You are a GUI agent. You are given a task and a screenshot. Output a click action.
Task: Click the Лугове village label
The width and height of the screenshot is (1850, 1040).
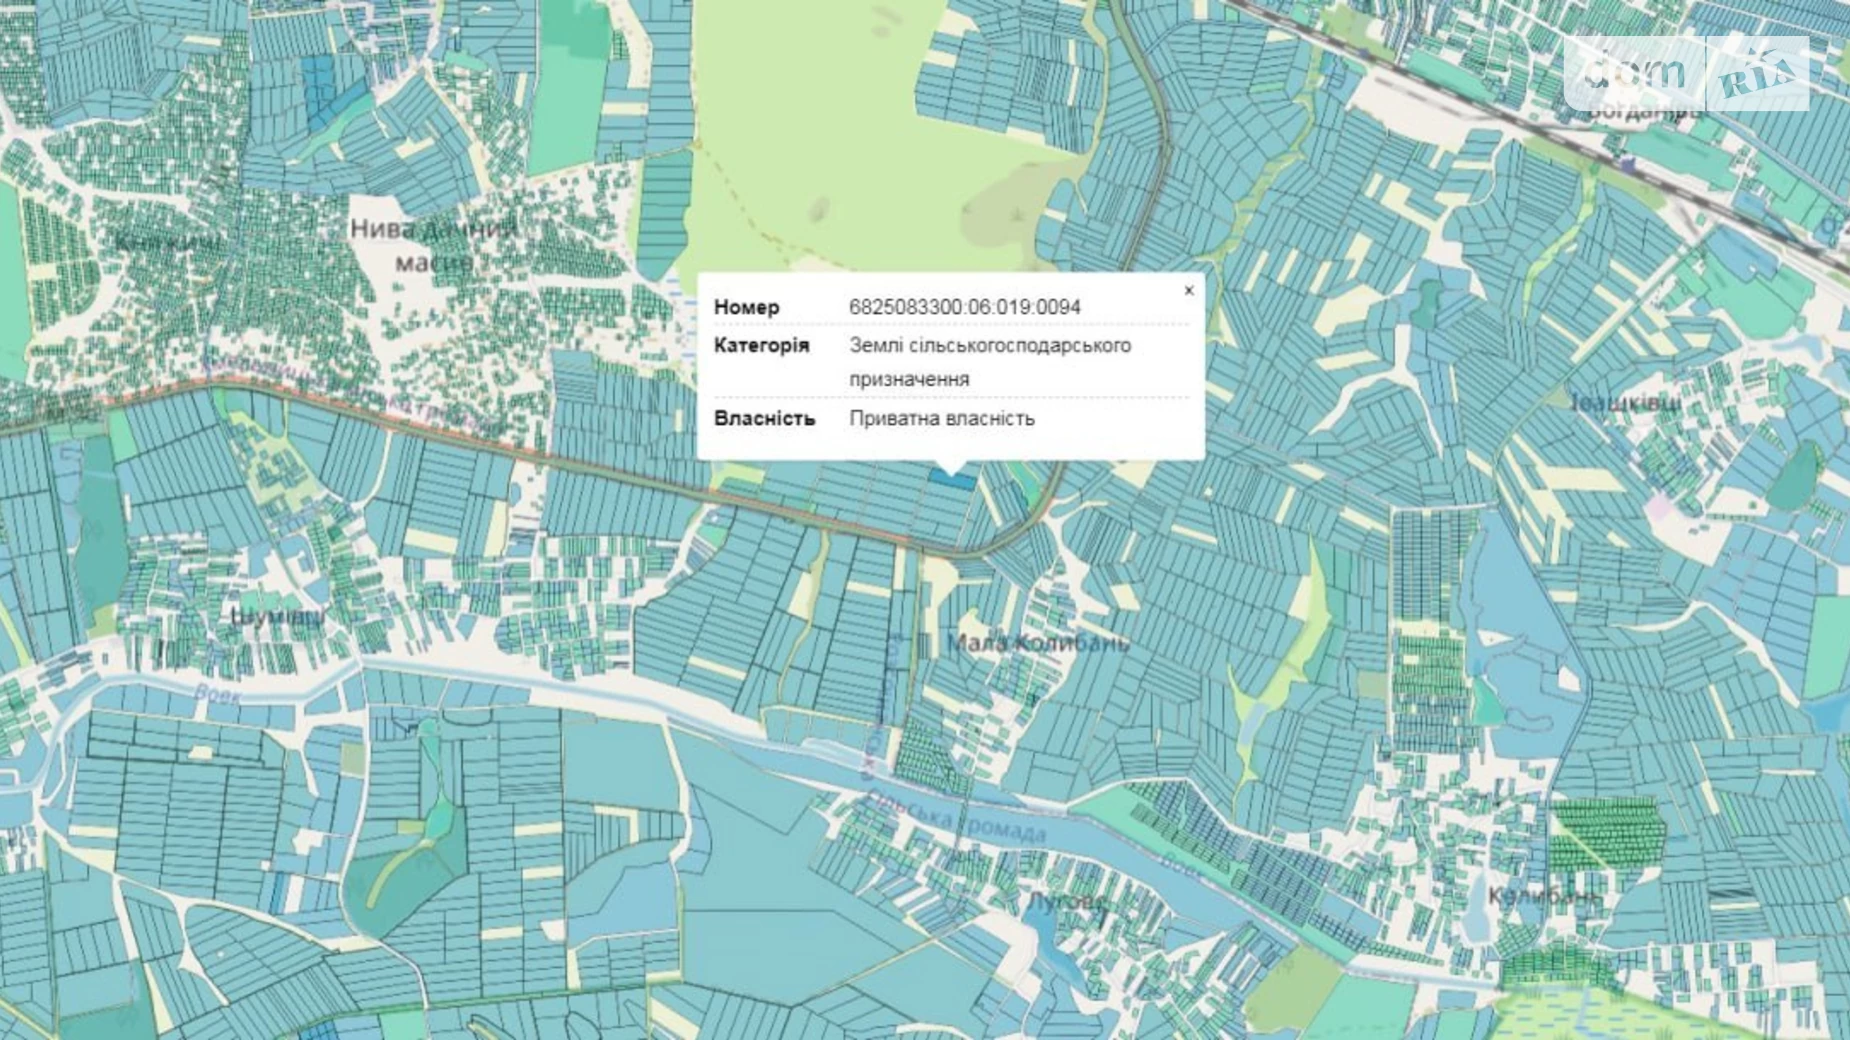click(x=1066, y=901)
